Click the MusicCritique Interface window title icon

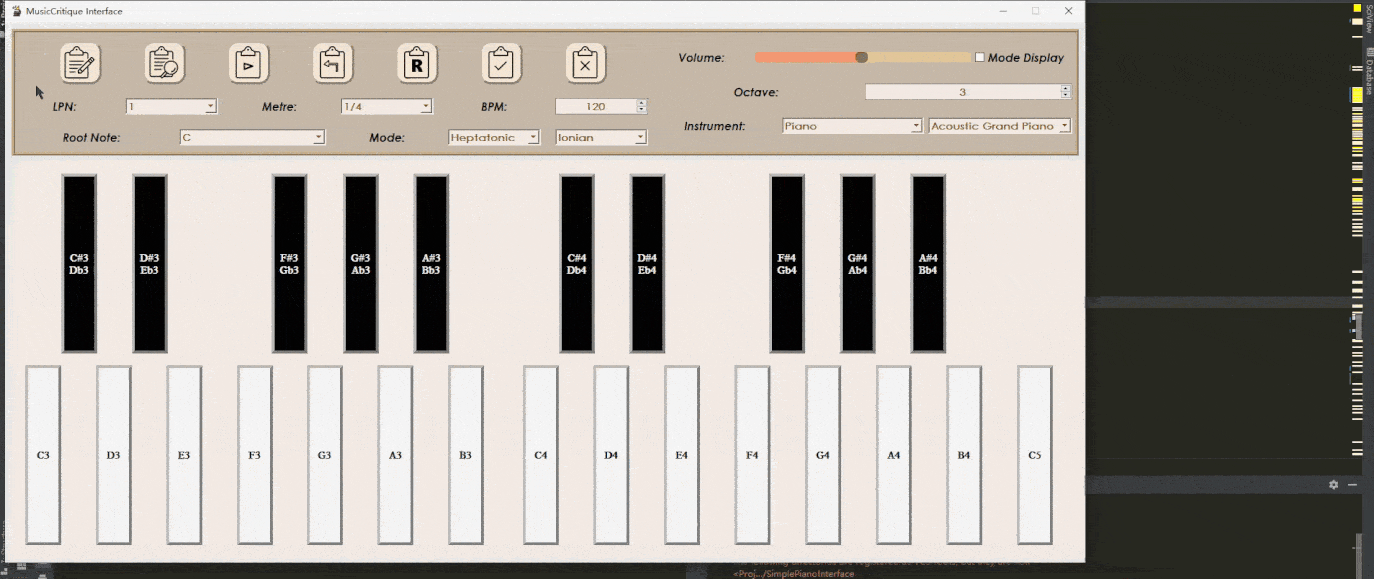point(15,10)
